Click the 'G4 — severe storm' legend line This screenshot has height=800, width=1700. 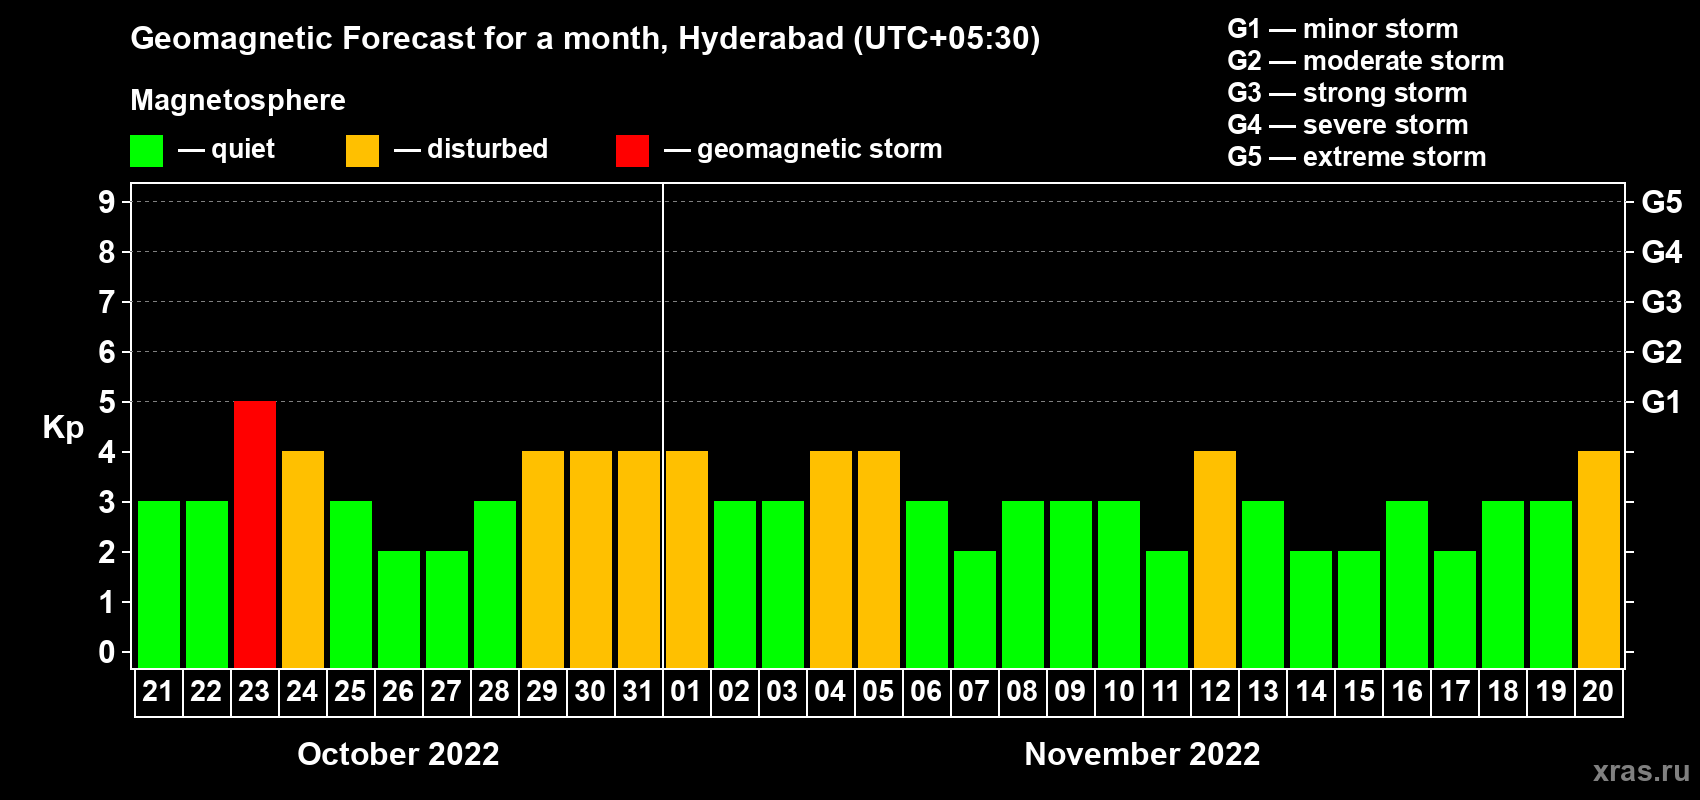click(x=1348, y=125)
